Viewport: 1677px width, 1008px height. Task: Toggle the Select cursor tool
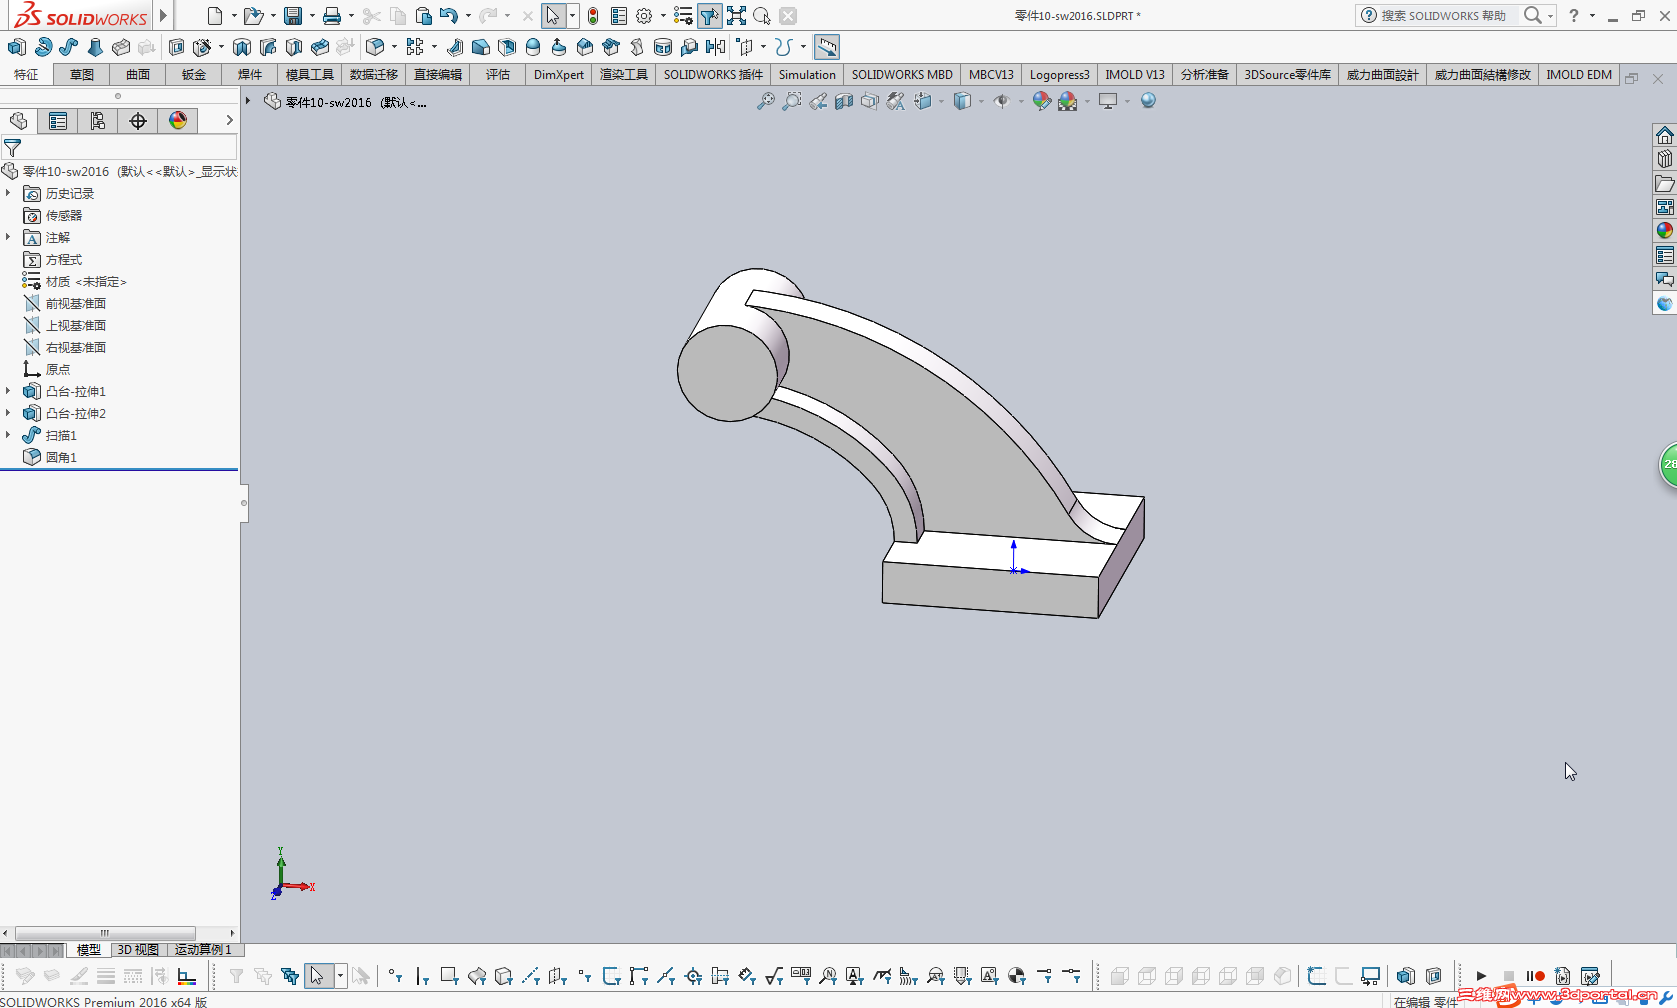(x=553, y=16)
